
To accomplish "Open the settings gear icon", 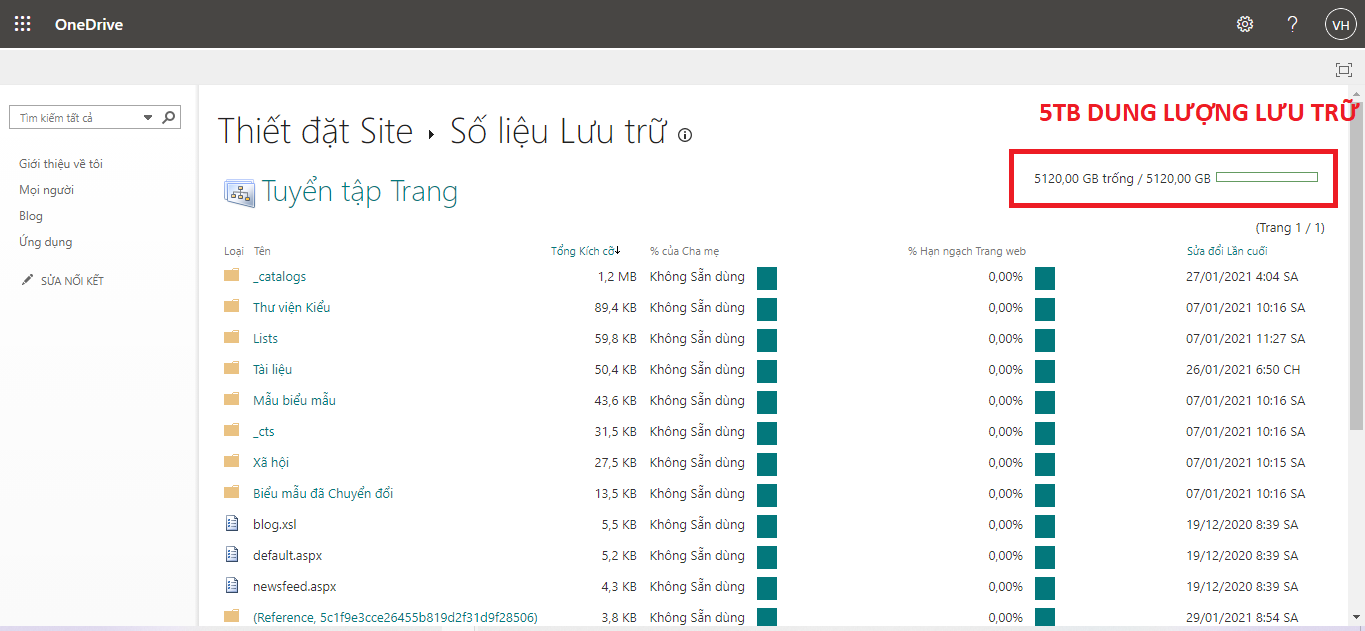I will point(1245,24).
